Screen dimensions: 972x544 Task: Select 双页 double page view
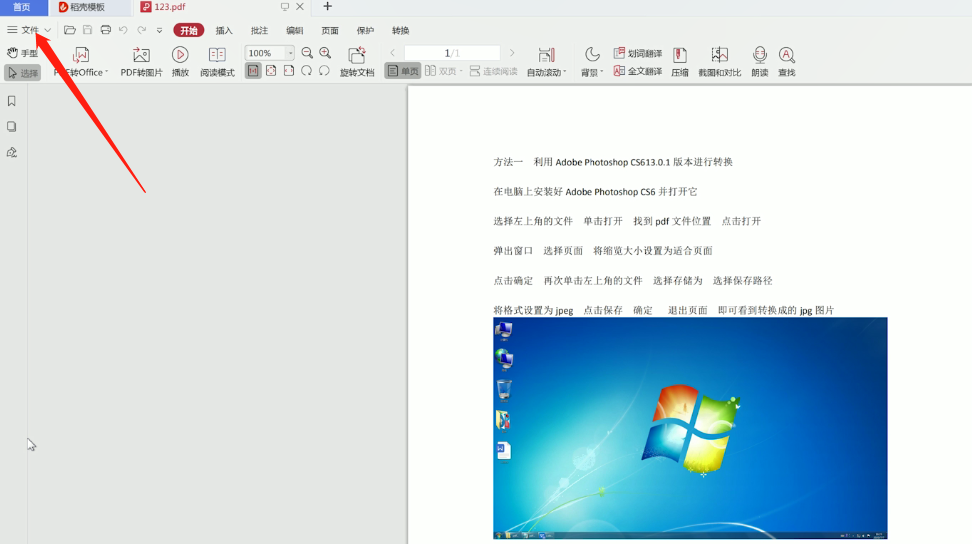click(x=441, y=71)
